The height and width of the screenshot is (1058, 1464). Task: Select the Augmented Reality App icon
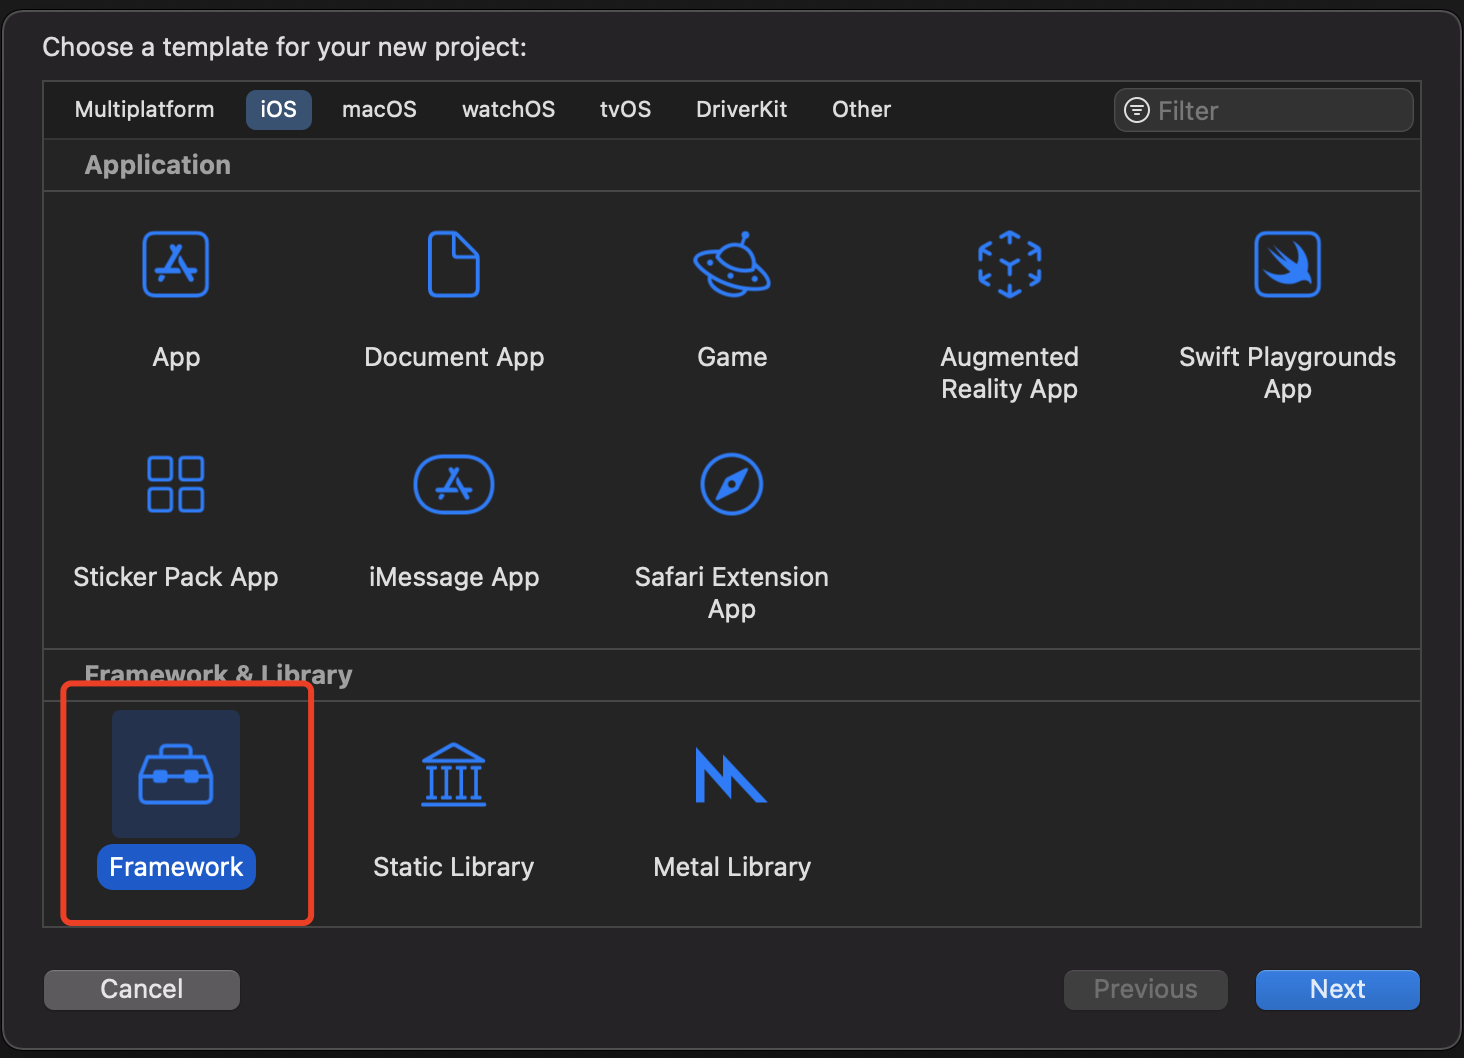coord(1010,265)
